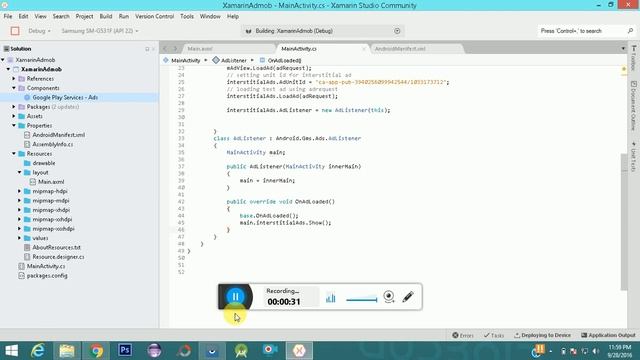Expand the References folder
This screenshot has height=360, width=640.
click(14, 78)
